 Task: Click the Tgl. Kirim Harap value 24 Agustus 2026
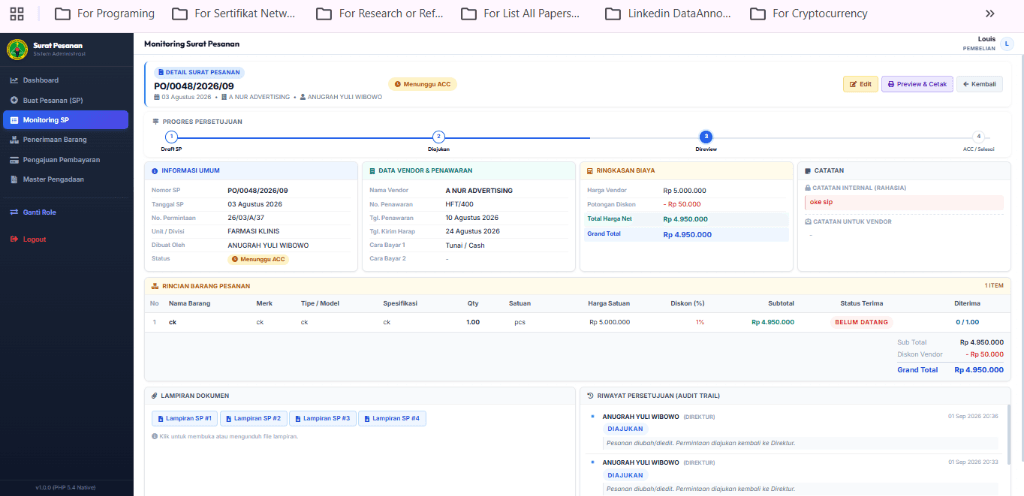coord(472,232)
